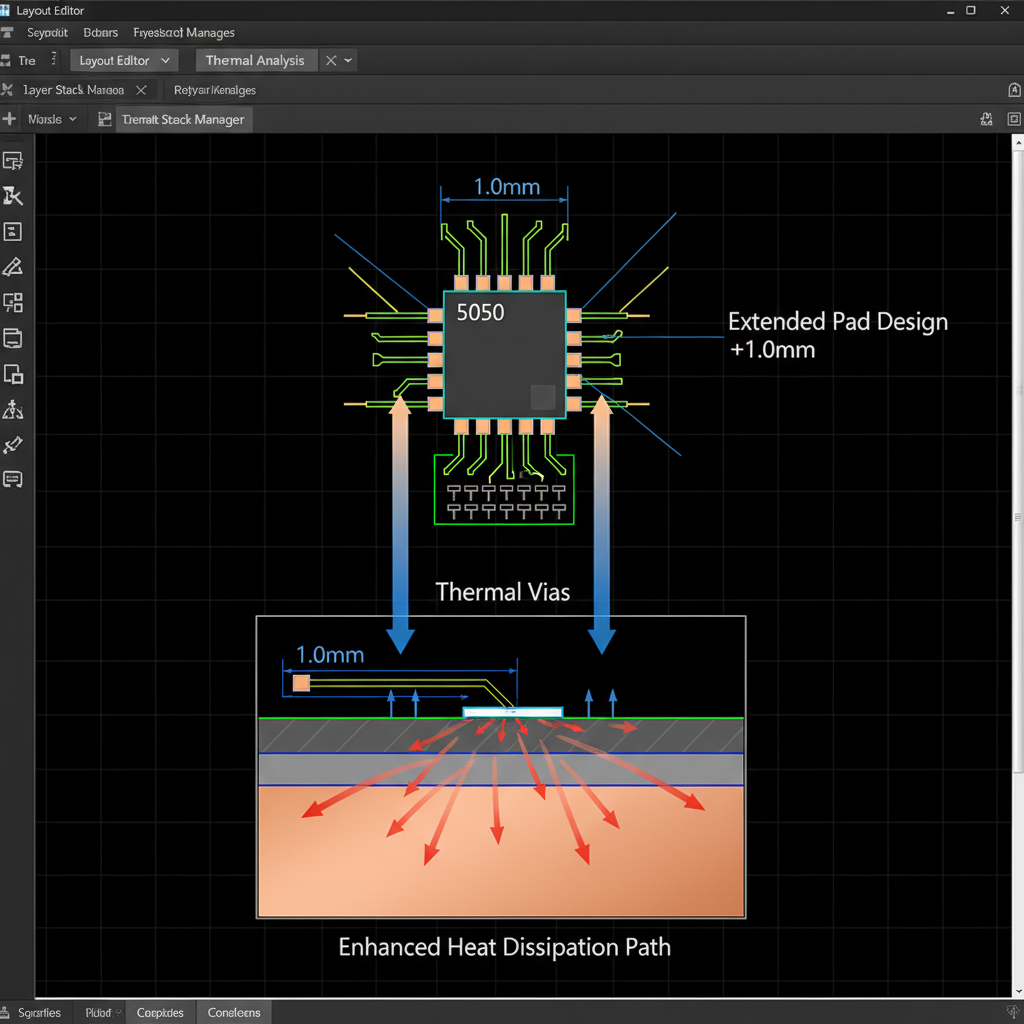Select the pencil edit tool in sidebar
1024x1024 pixels.
[13, 267]
